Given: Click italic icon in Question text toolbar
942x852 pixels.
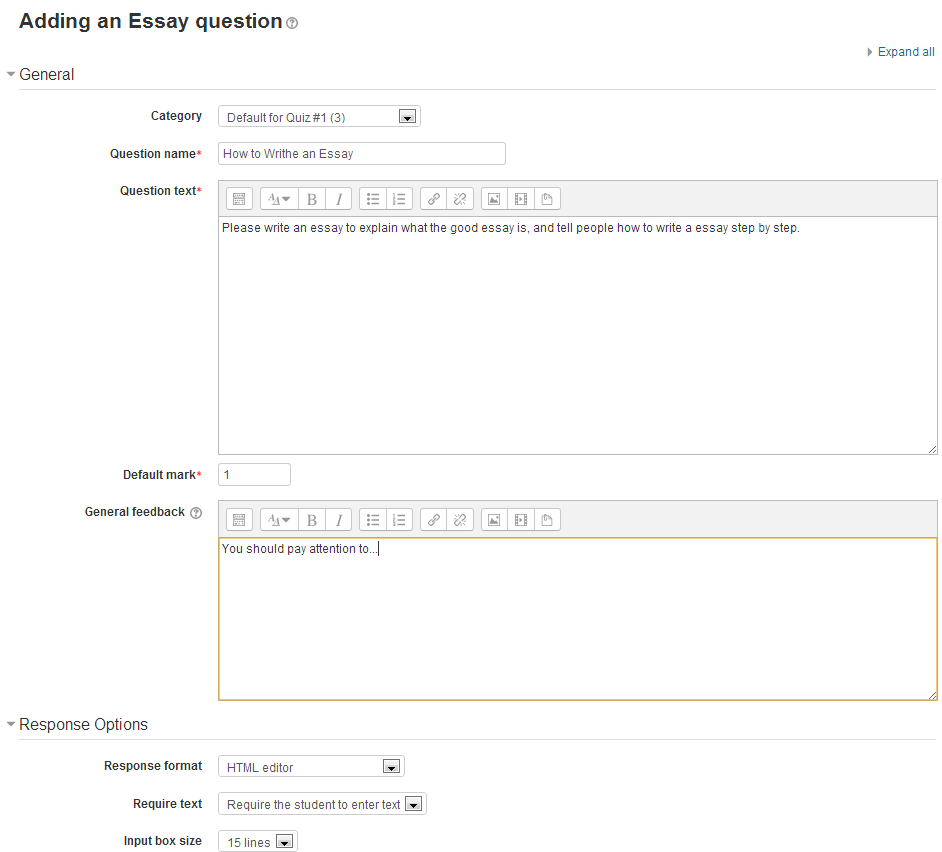Looking at the screenshot, I should click(x=339, y=199).
